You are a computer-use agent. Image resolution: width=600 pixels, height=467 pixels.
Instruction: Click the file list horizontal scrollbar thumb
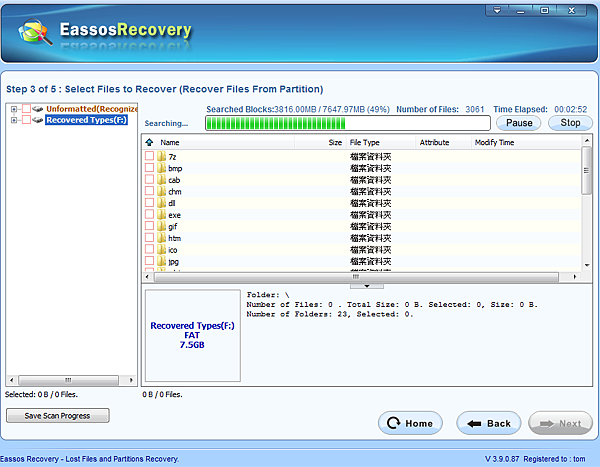coord(356,277)
